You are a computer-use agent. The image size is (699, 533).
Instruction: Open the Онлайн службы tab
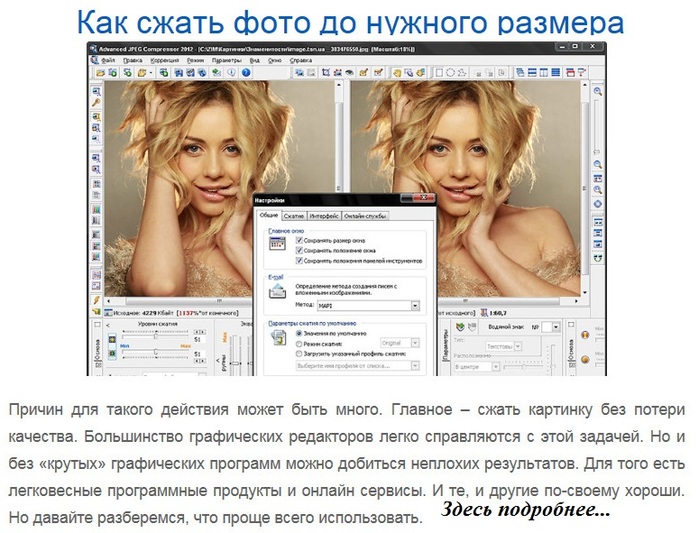tap(365, 216)
